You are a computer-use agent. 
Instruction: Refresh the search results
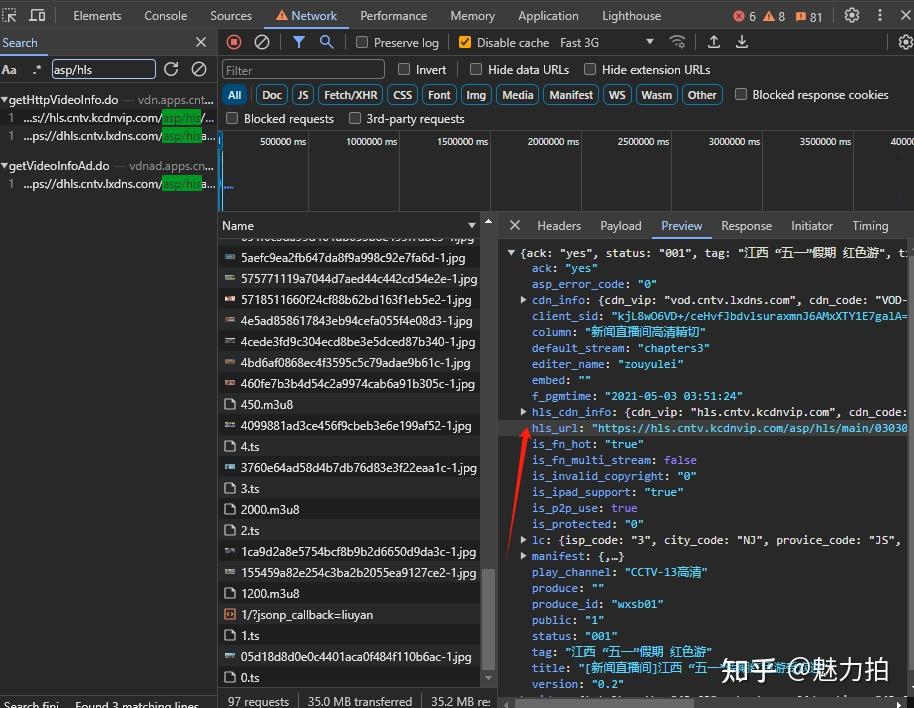[x=171, y=69]
